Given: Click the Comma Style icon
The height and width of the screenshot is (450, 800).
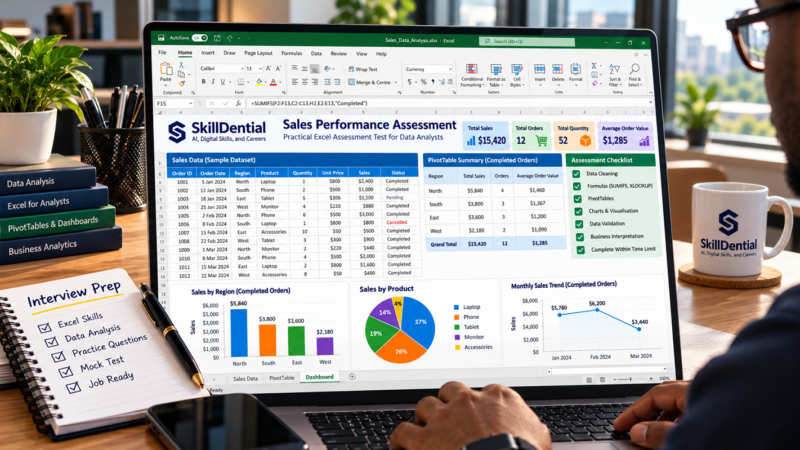Looking at the screenshot, I should point(433,82).
